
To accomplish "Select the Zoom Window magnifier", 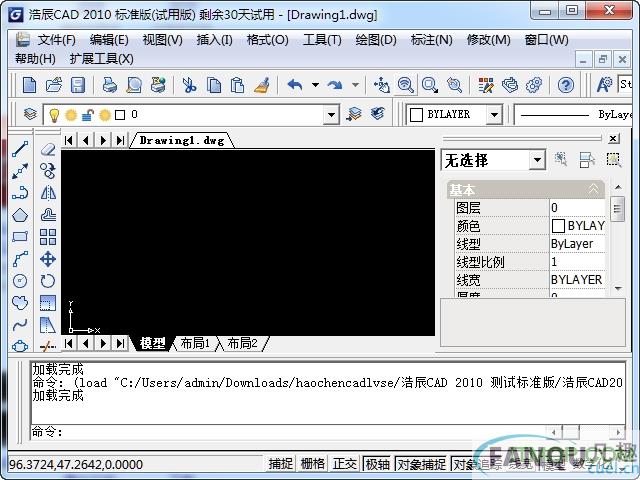I will pyautogui.click(x=430, y=85).
